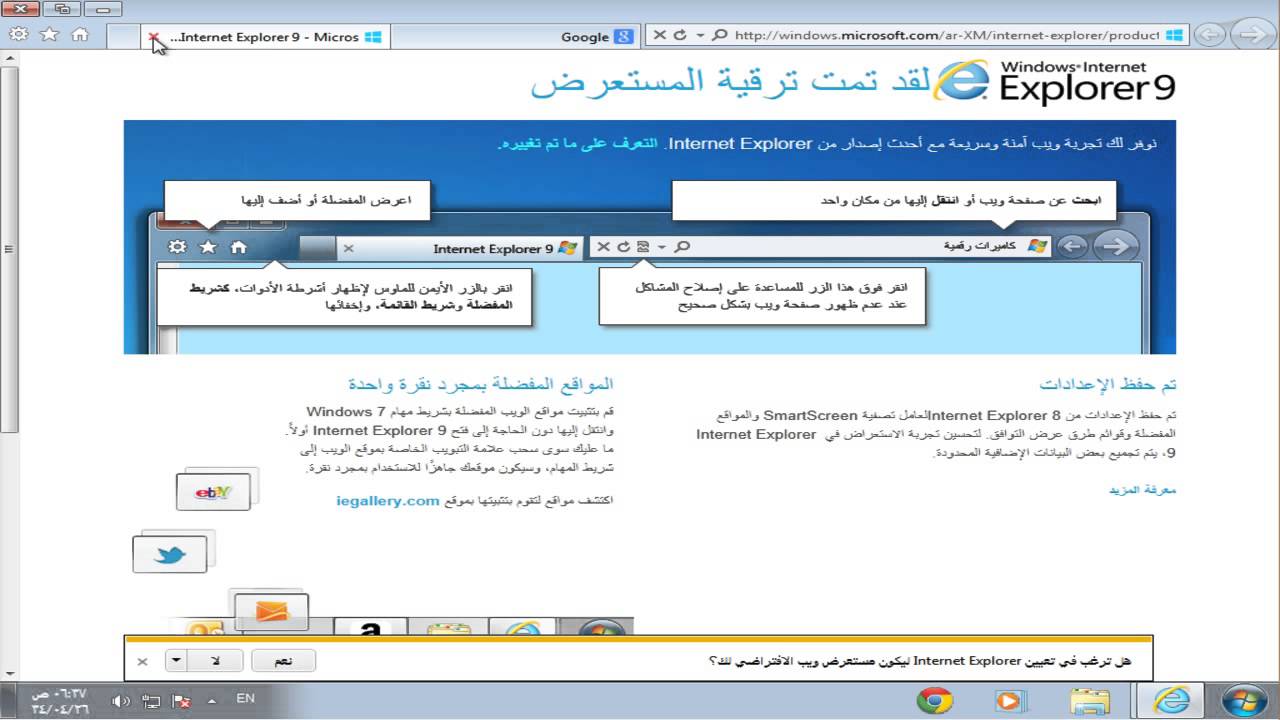Open the Tools gear menu
Image resolution: width=1280 pixels, height=720 pixels.
(x=18, y=35)
